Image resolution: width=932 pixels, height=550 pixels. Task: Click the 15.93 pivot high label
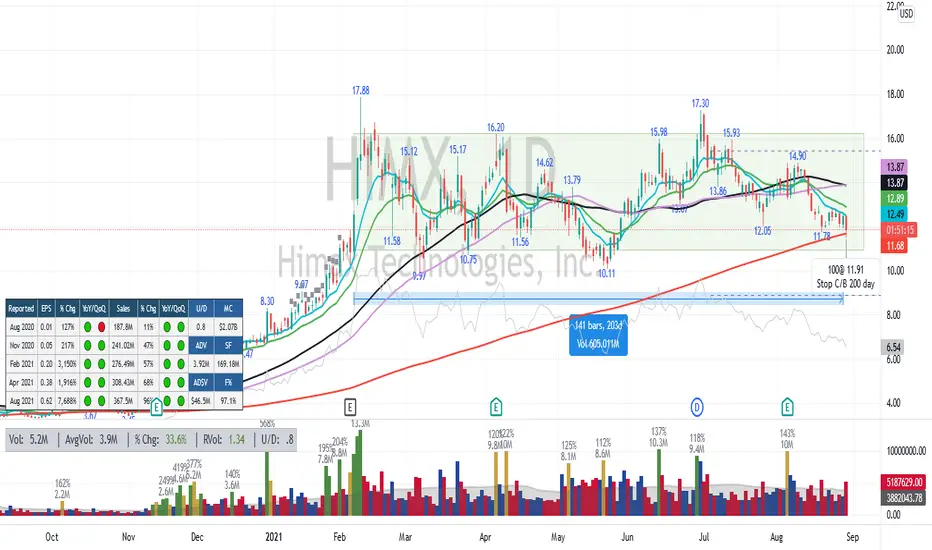tap(731, 133)
